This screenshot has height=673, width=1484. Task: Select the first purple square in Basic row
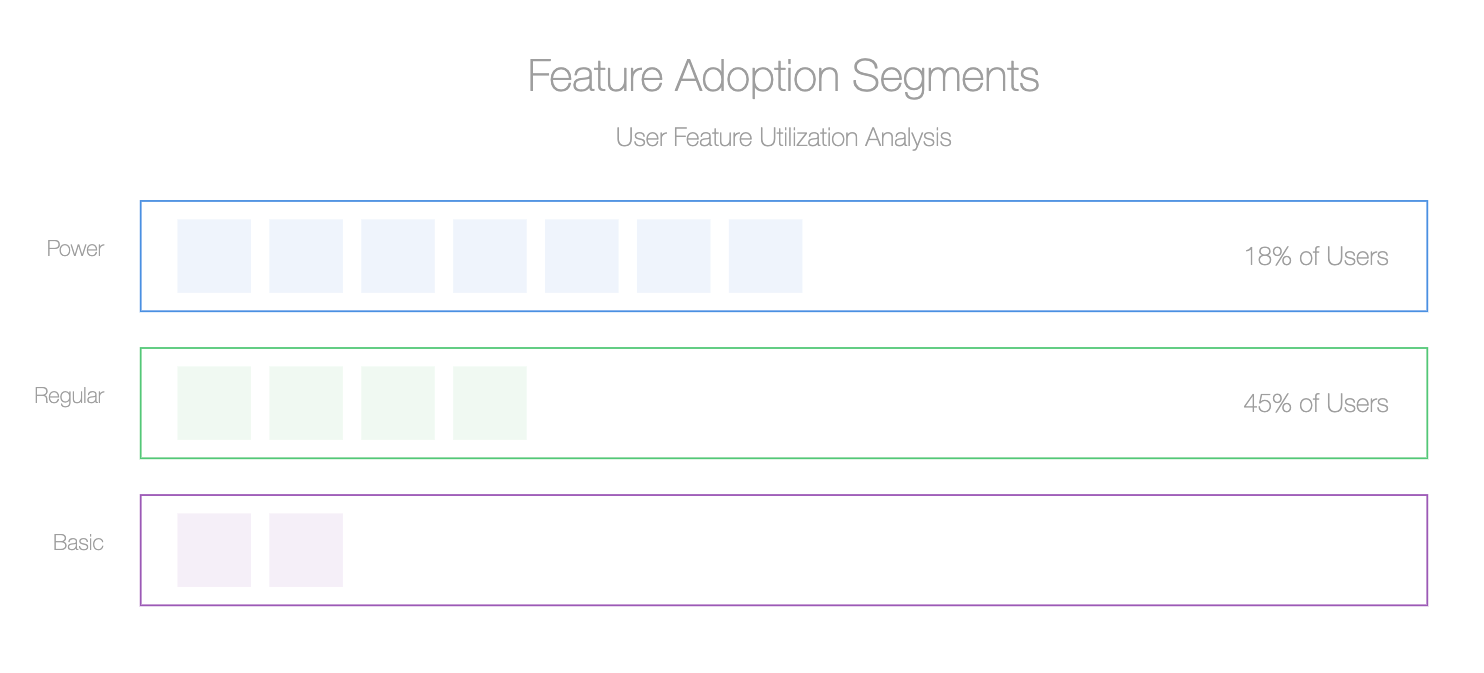tap(214, 550)
